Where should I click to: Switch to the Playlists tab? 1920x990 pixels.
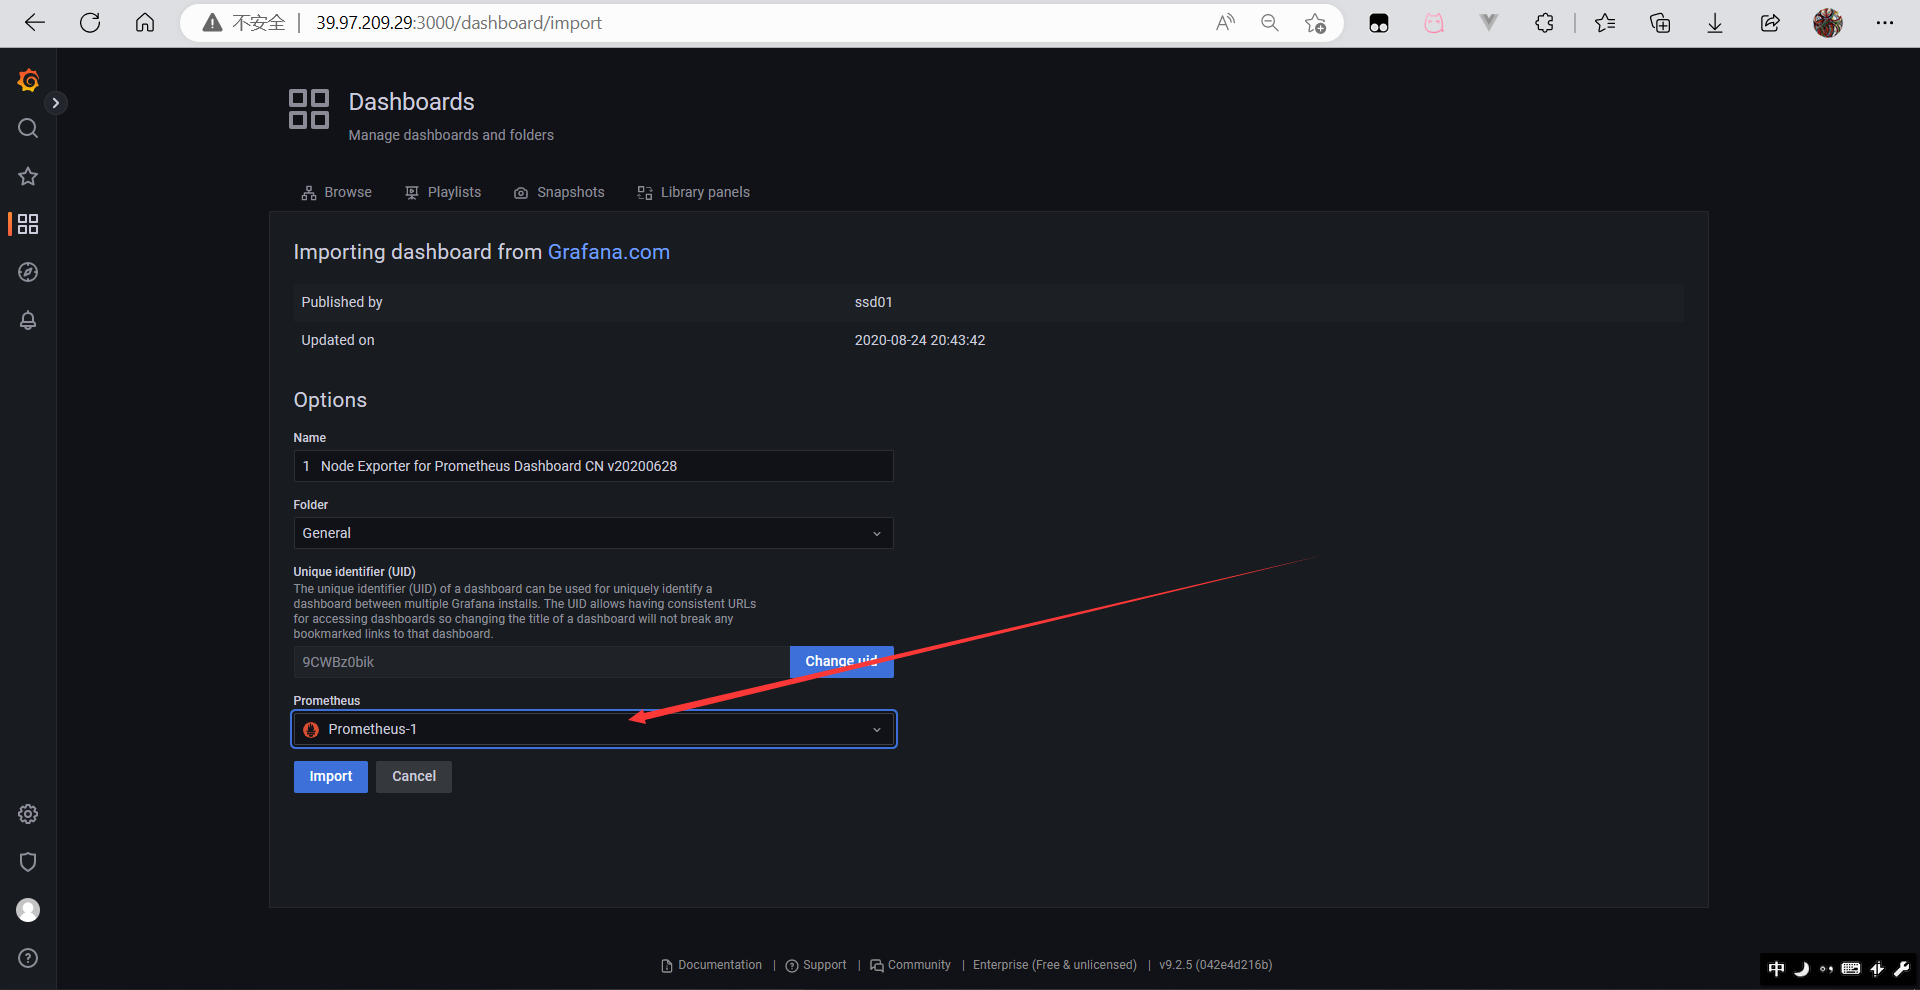point(443,192)
